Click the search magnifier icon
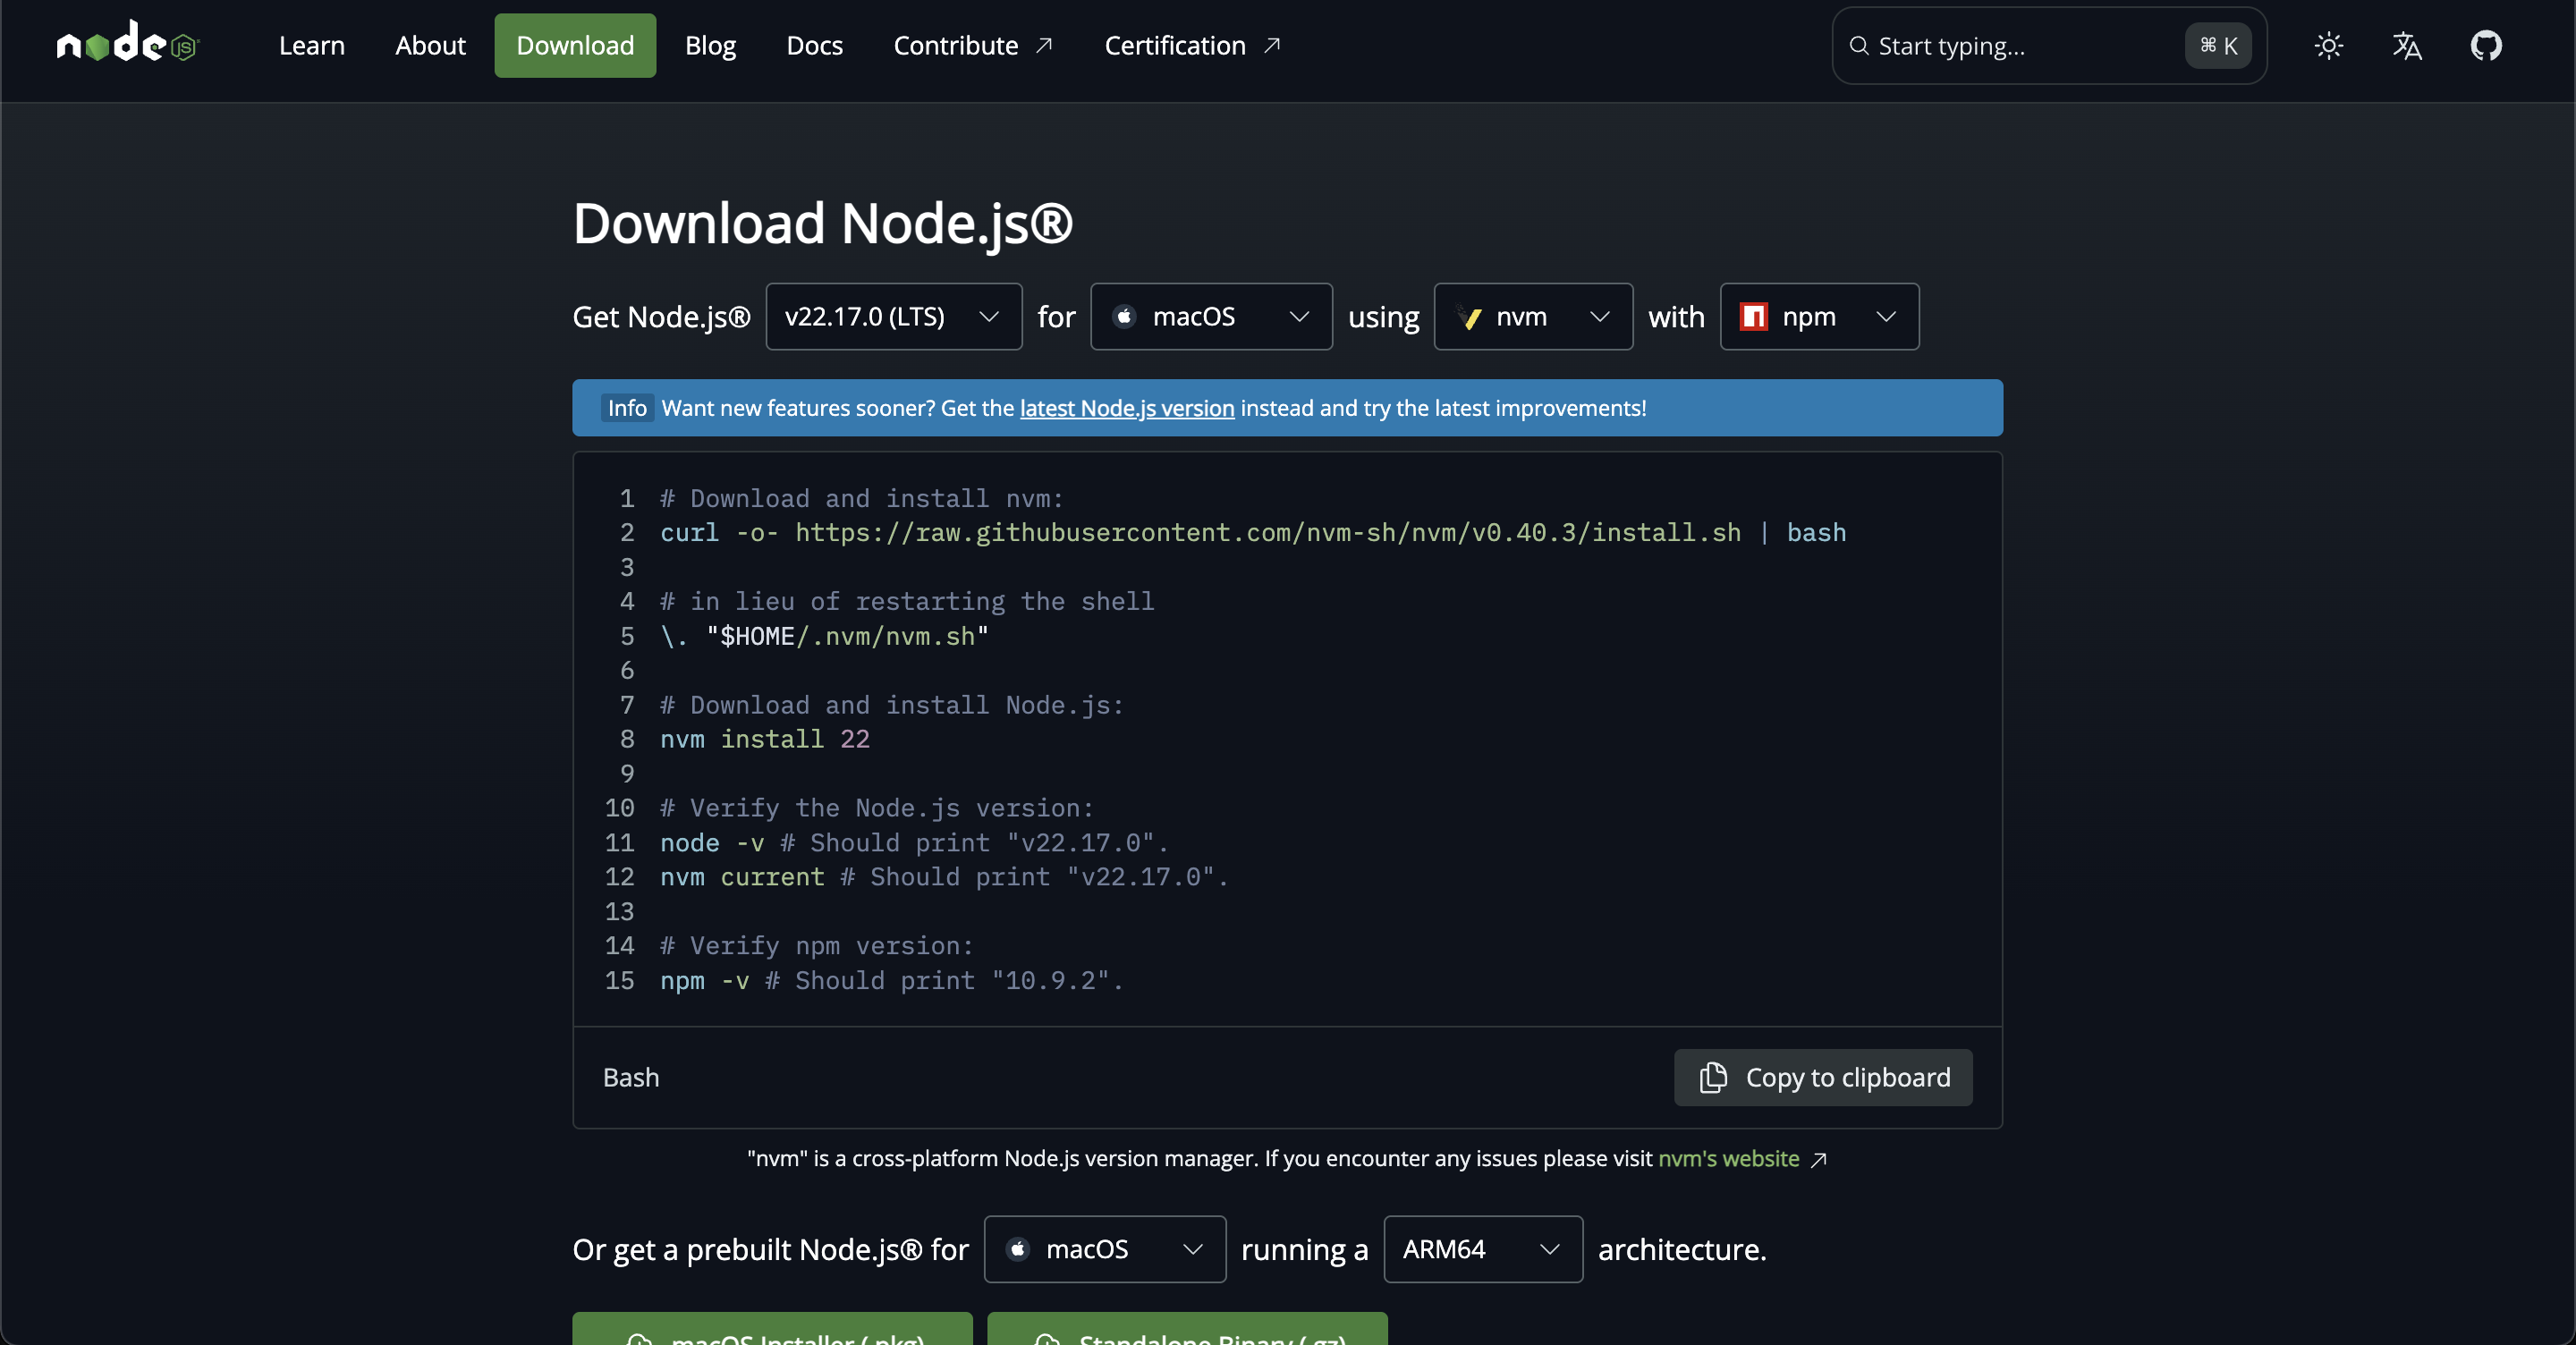 coord(1858,46)
